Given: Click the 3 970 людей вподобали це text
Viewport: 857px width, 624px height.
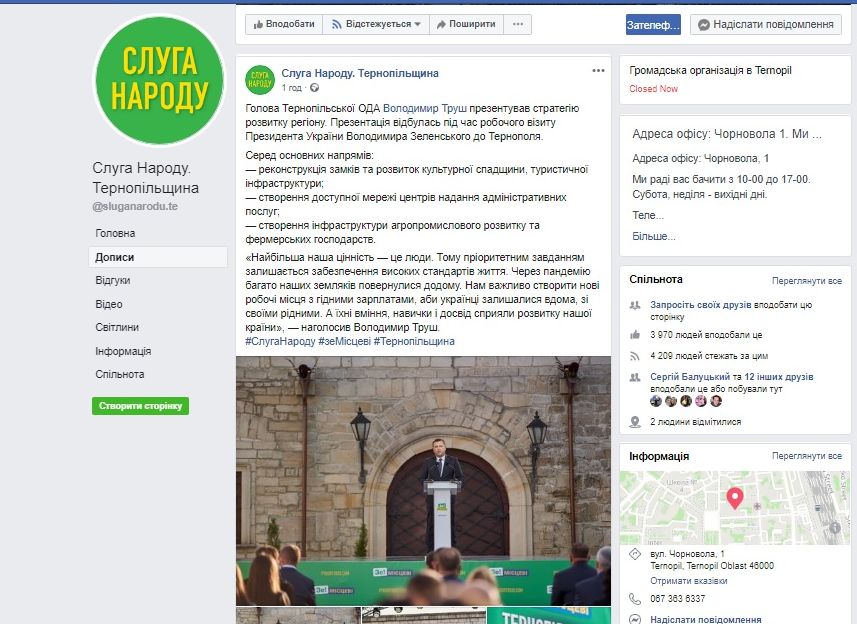Looking at the screenshot, I should (x=706, y=335).
